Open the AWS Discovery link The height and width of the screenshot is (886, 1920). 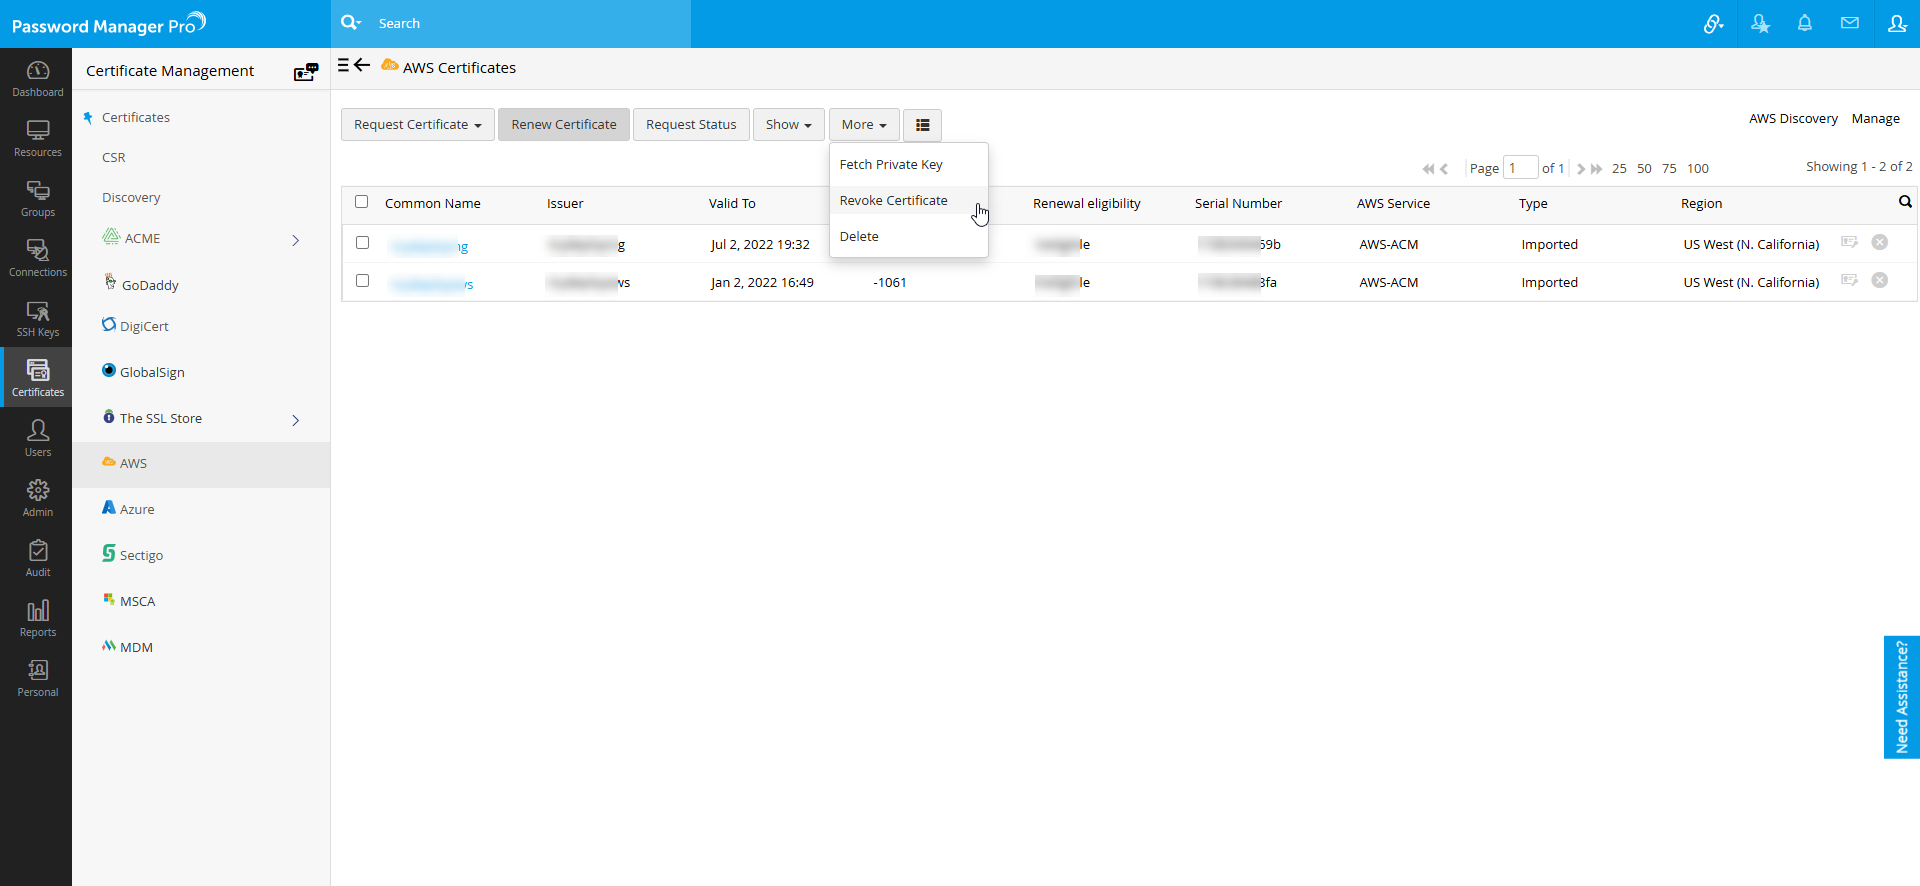pyautogui.click(x=1793, y=119)
